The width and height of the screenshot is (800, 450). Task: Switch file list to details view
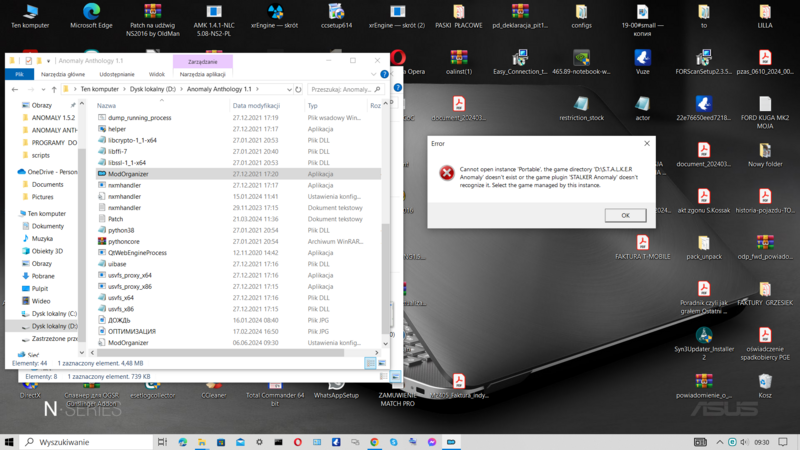point(369,364)
